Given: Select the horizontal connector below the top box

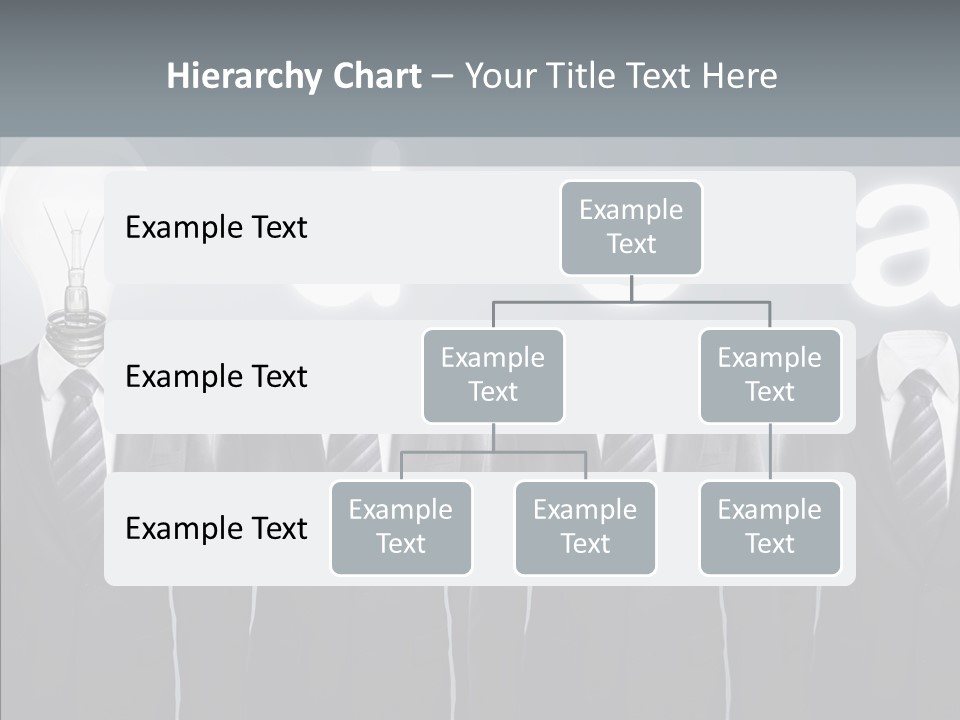Looking at the screenshot, I should point(631,301).
